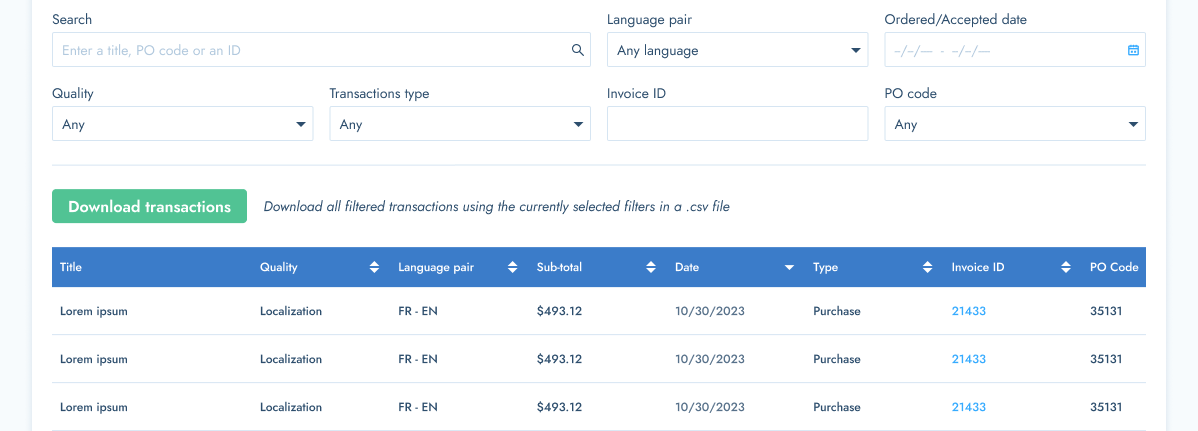Focus the Search title or ID field

point(321,50)
